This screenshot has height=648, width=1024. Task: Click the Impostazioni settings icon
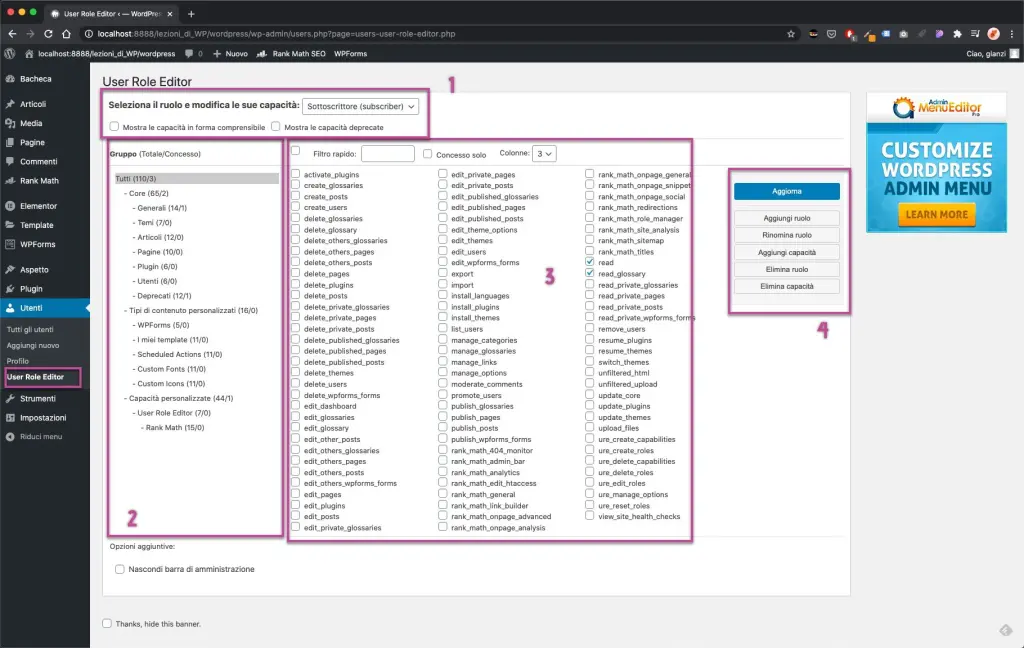(x=10, y=417)
